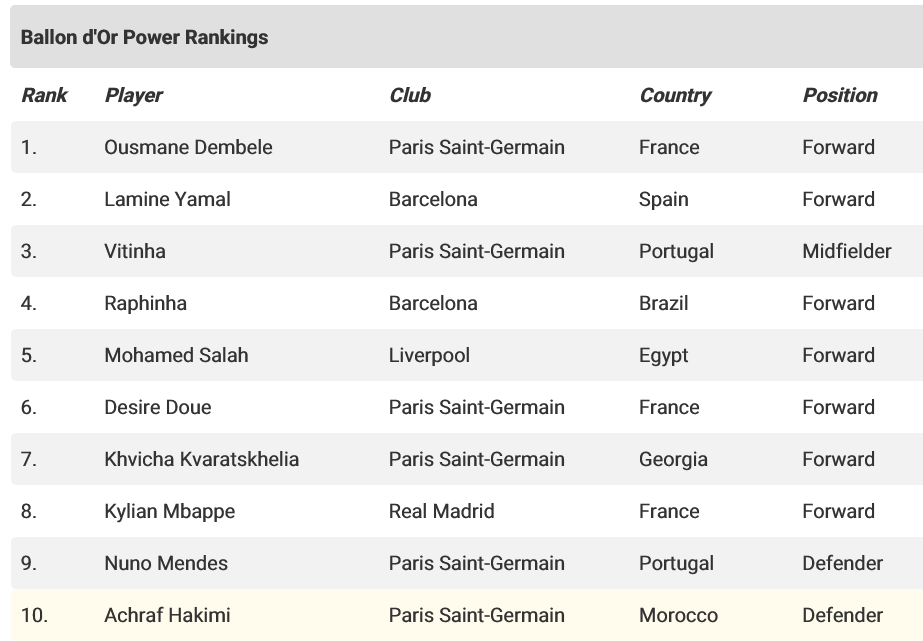Click on Desire Doue
923x641 pixels.
click(158, 407)
